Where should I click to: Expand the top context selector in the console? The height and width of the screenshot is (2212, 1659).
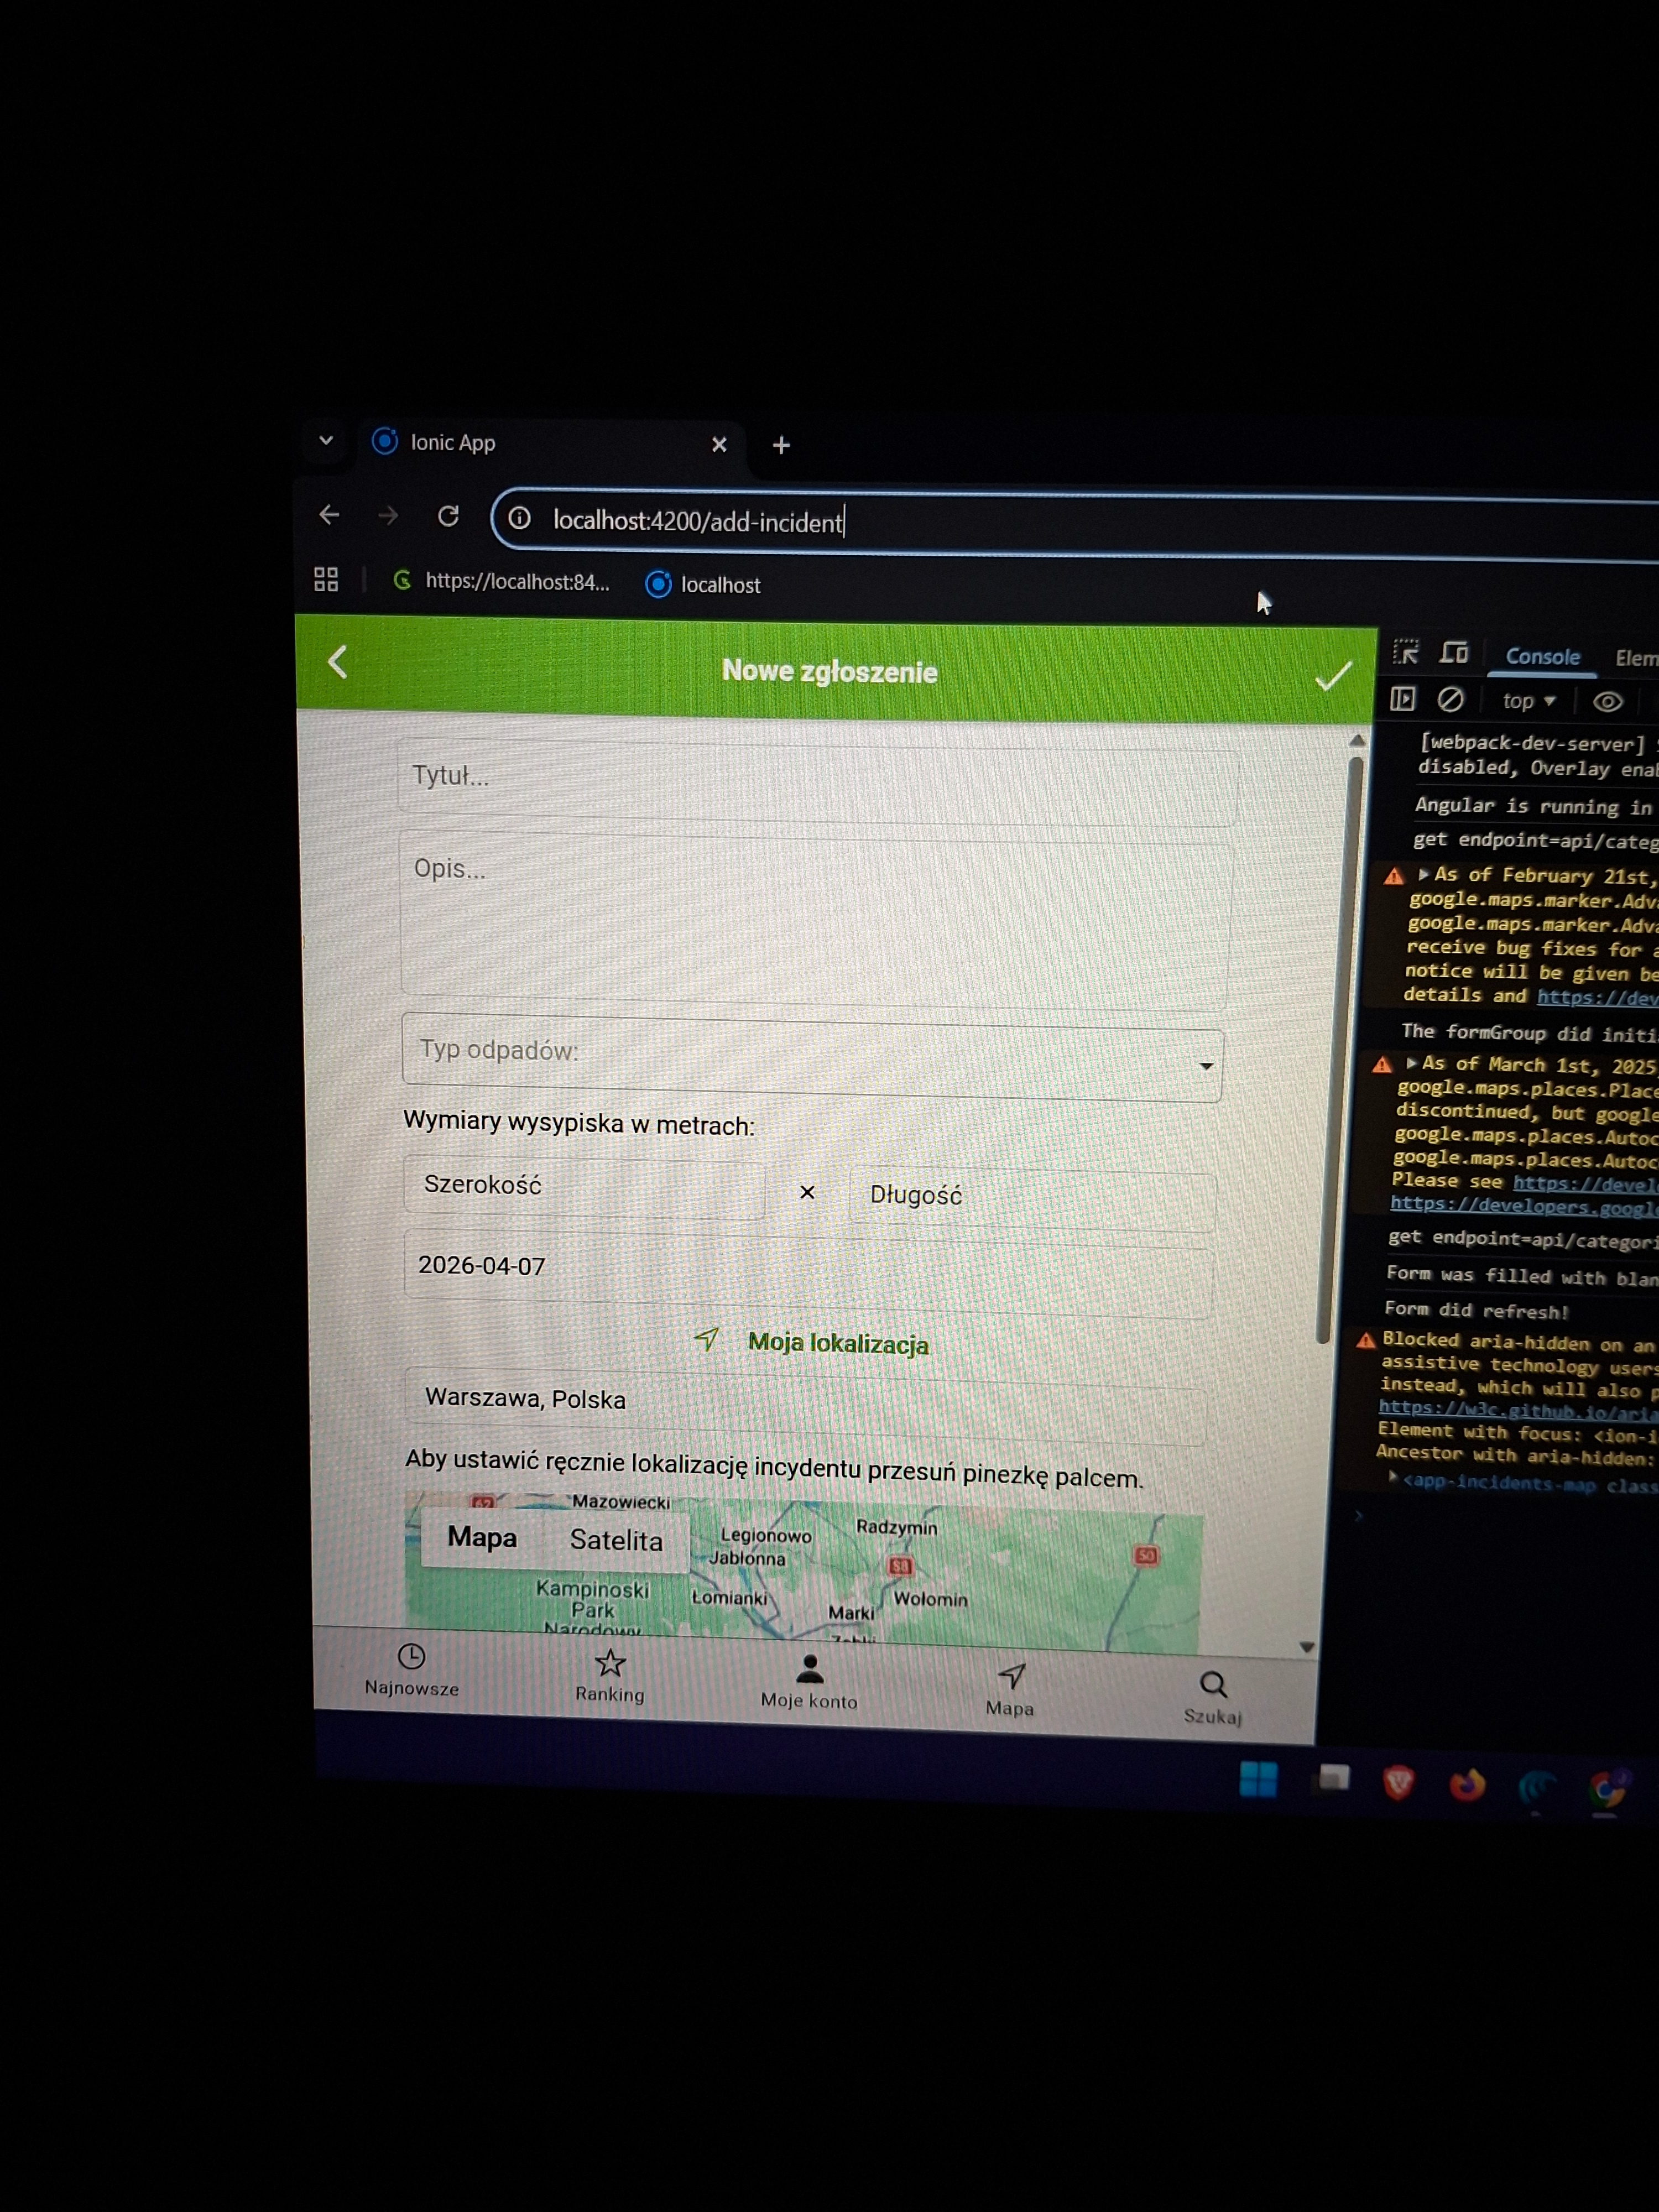(x=1528, y=701)
